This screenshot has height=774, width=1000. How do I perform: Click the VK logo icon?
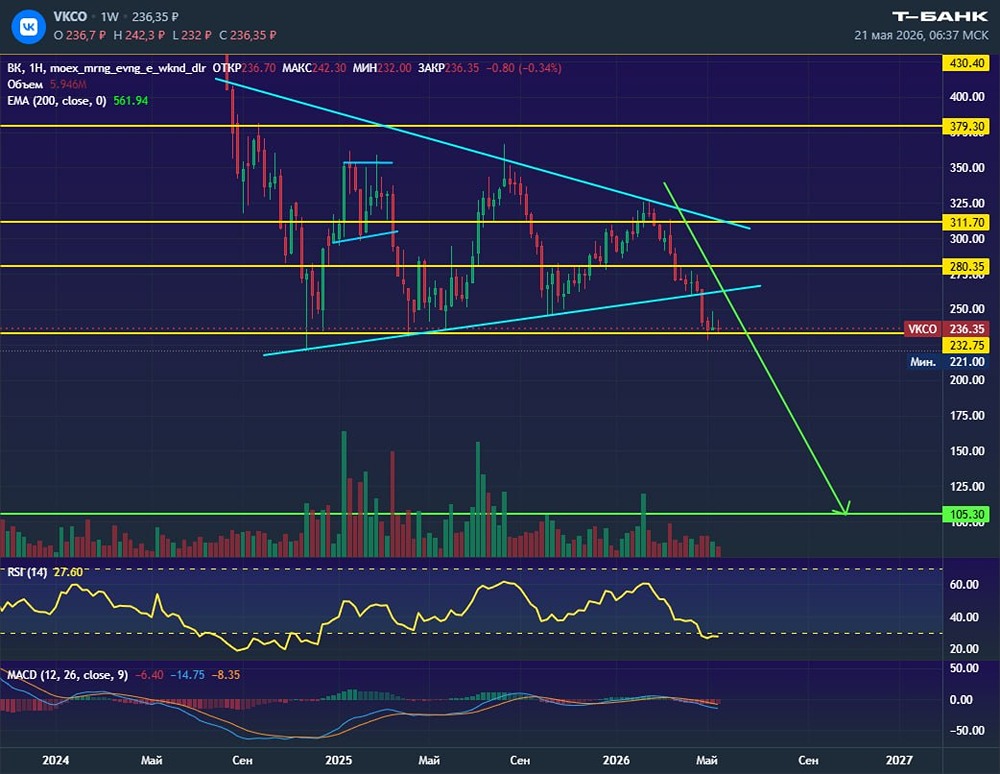point(29,26)
